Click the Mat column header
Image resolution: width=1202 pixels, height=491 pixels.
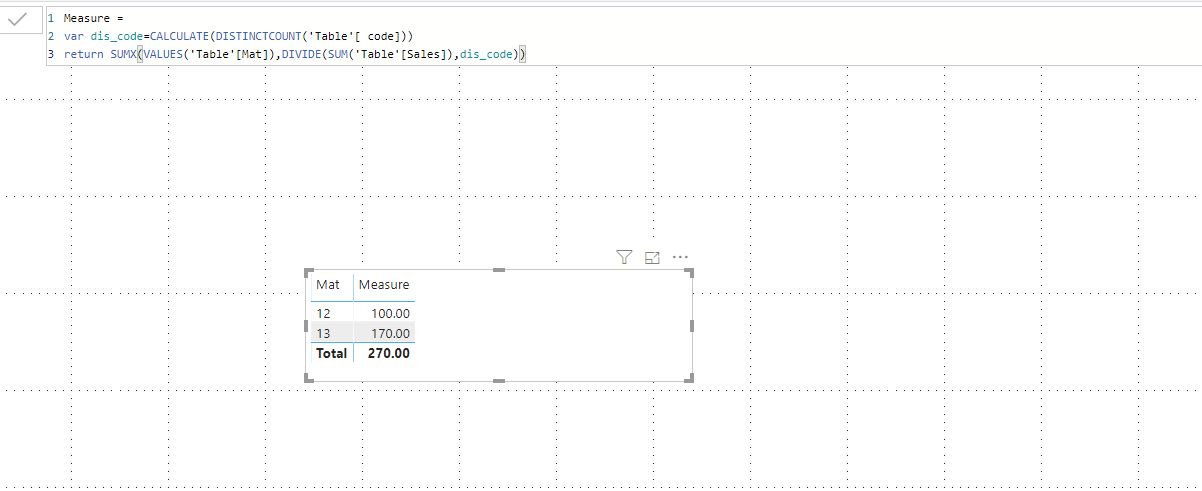pyautogui.click(x=328, y=285)
